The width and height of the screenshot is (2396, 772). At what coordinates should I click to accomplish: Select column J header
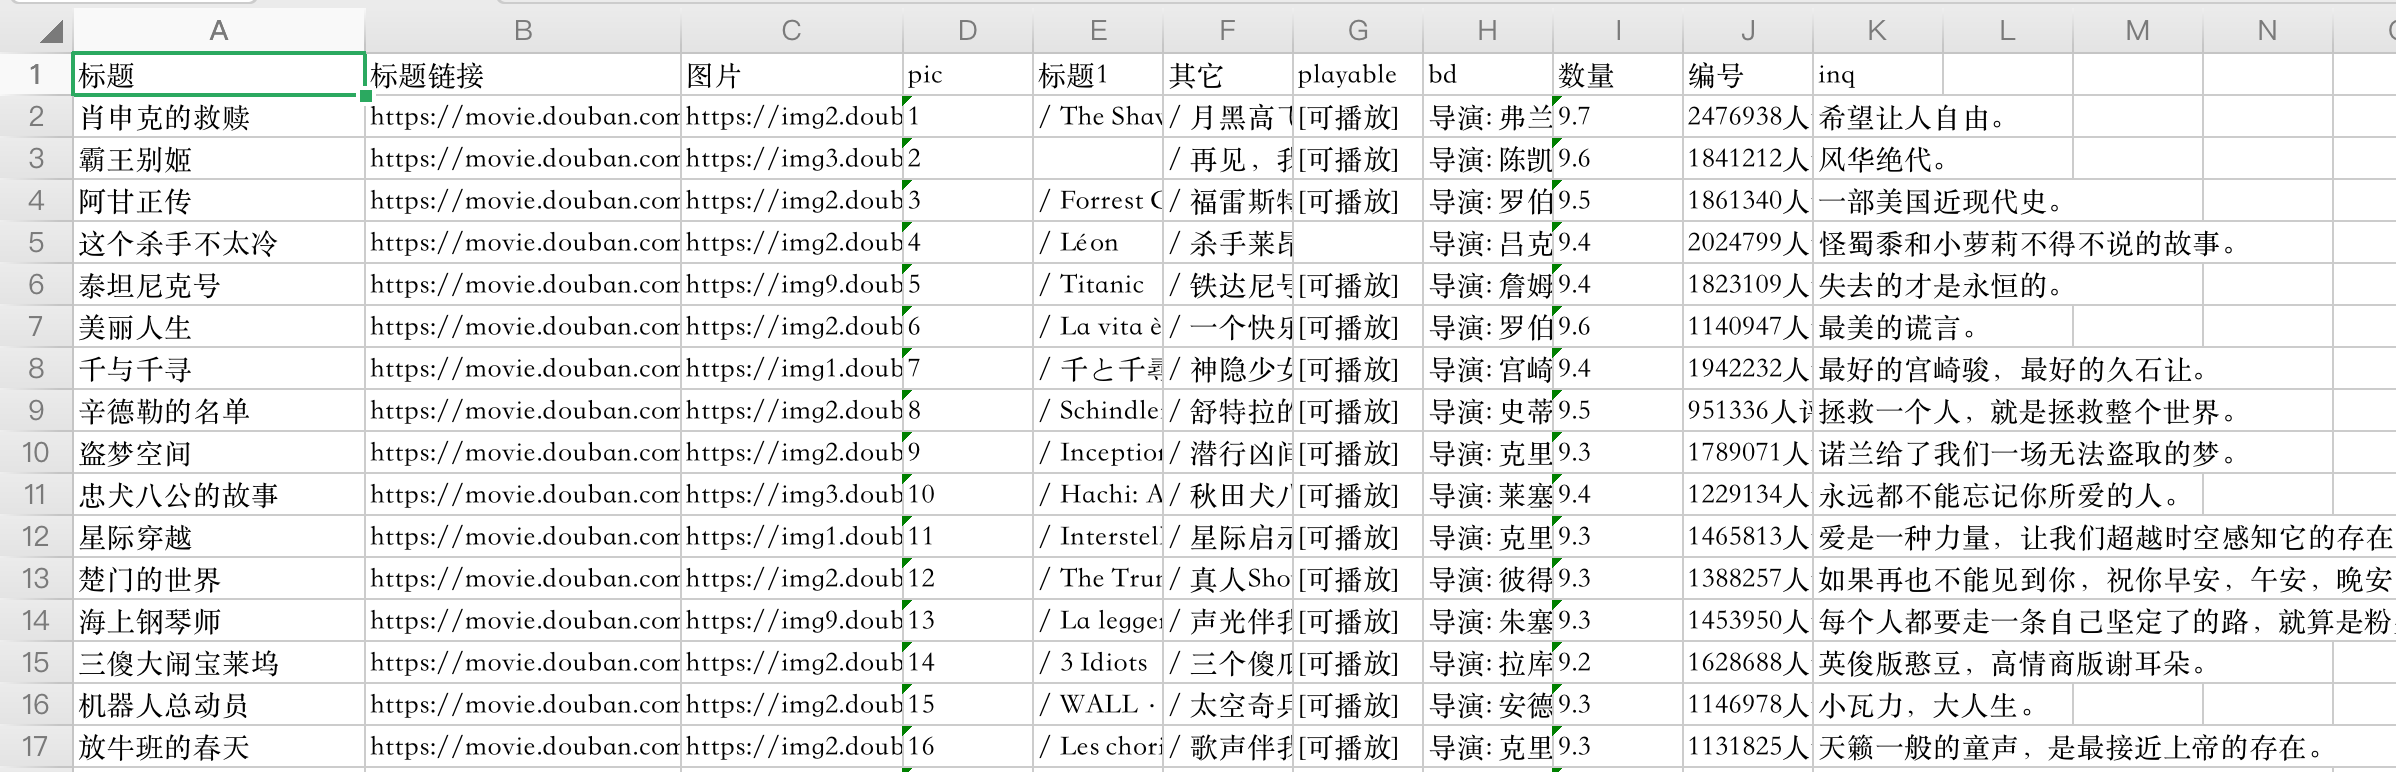1748,31
